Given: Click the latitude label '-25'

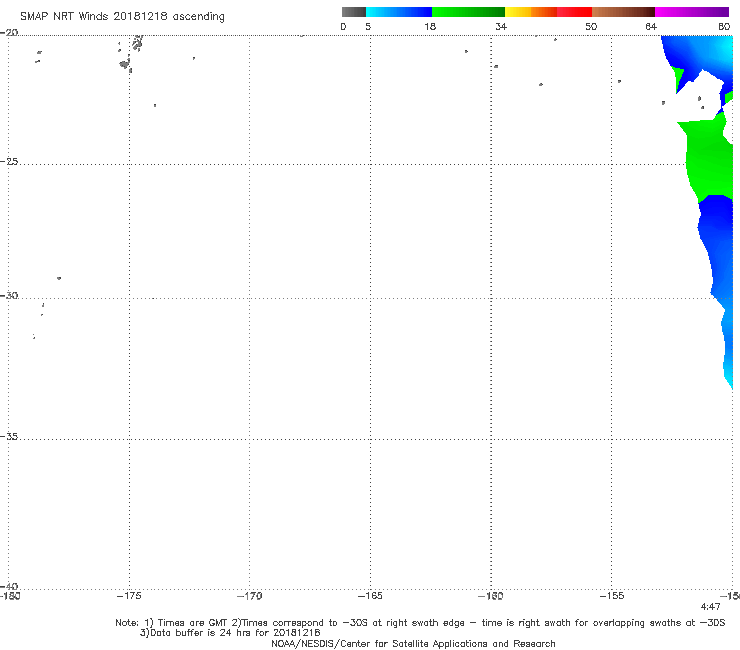Looking at the screenshot, I should [x=9, y=161].
